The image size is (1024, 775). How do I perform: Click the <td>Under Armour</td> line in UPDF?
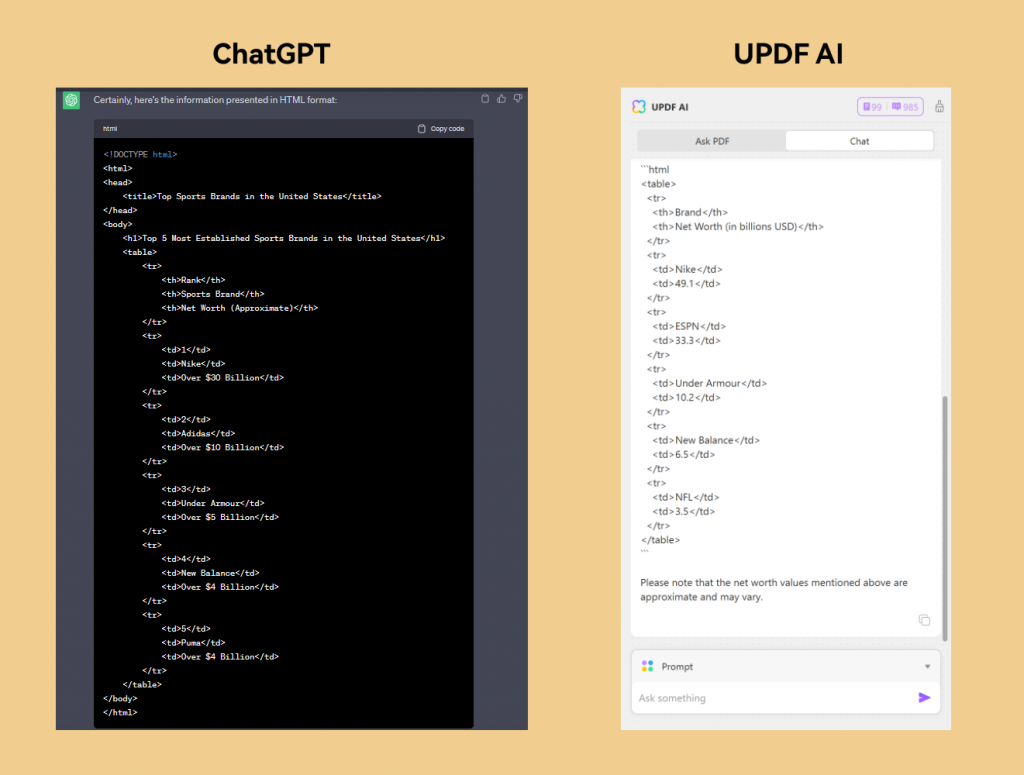click(709, 383)
